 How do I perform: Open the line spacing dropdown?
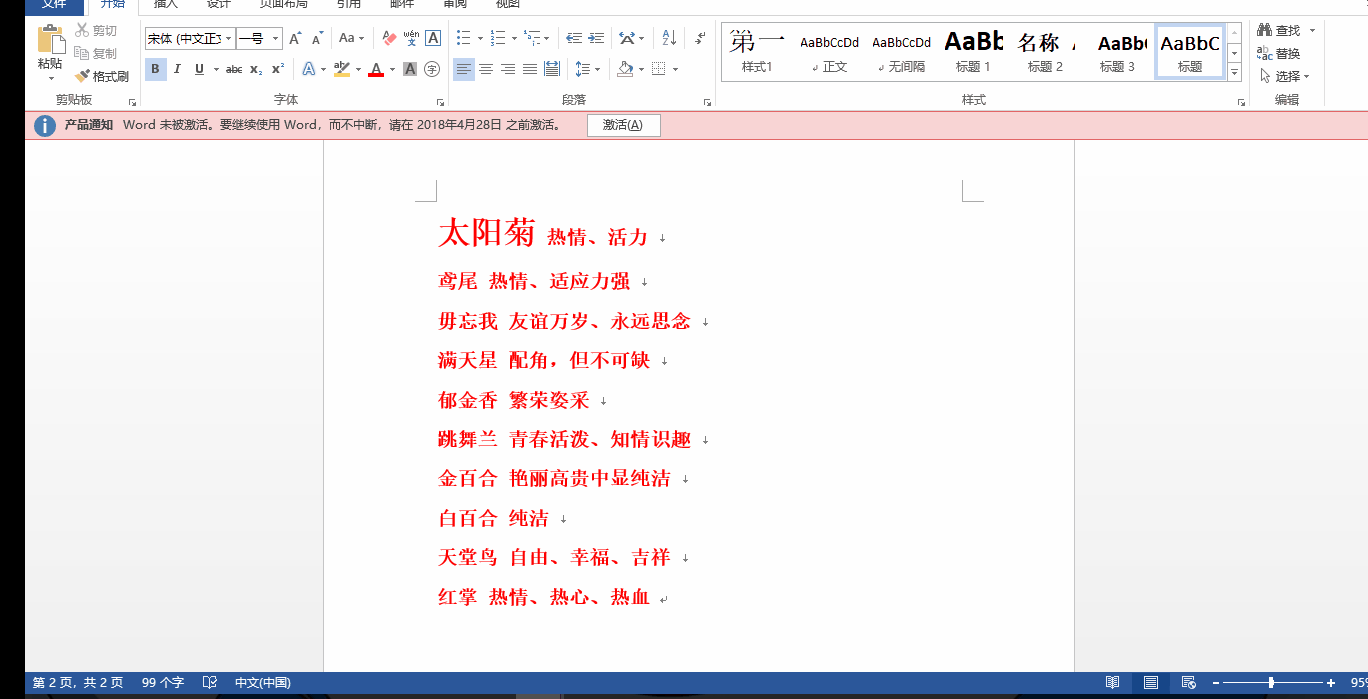click(x=588, y=69)
